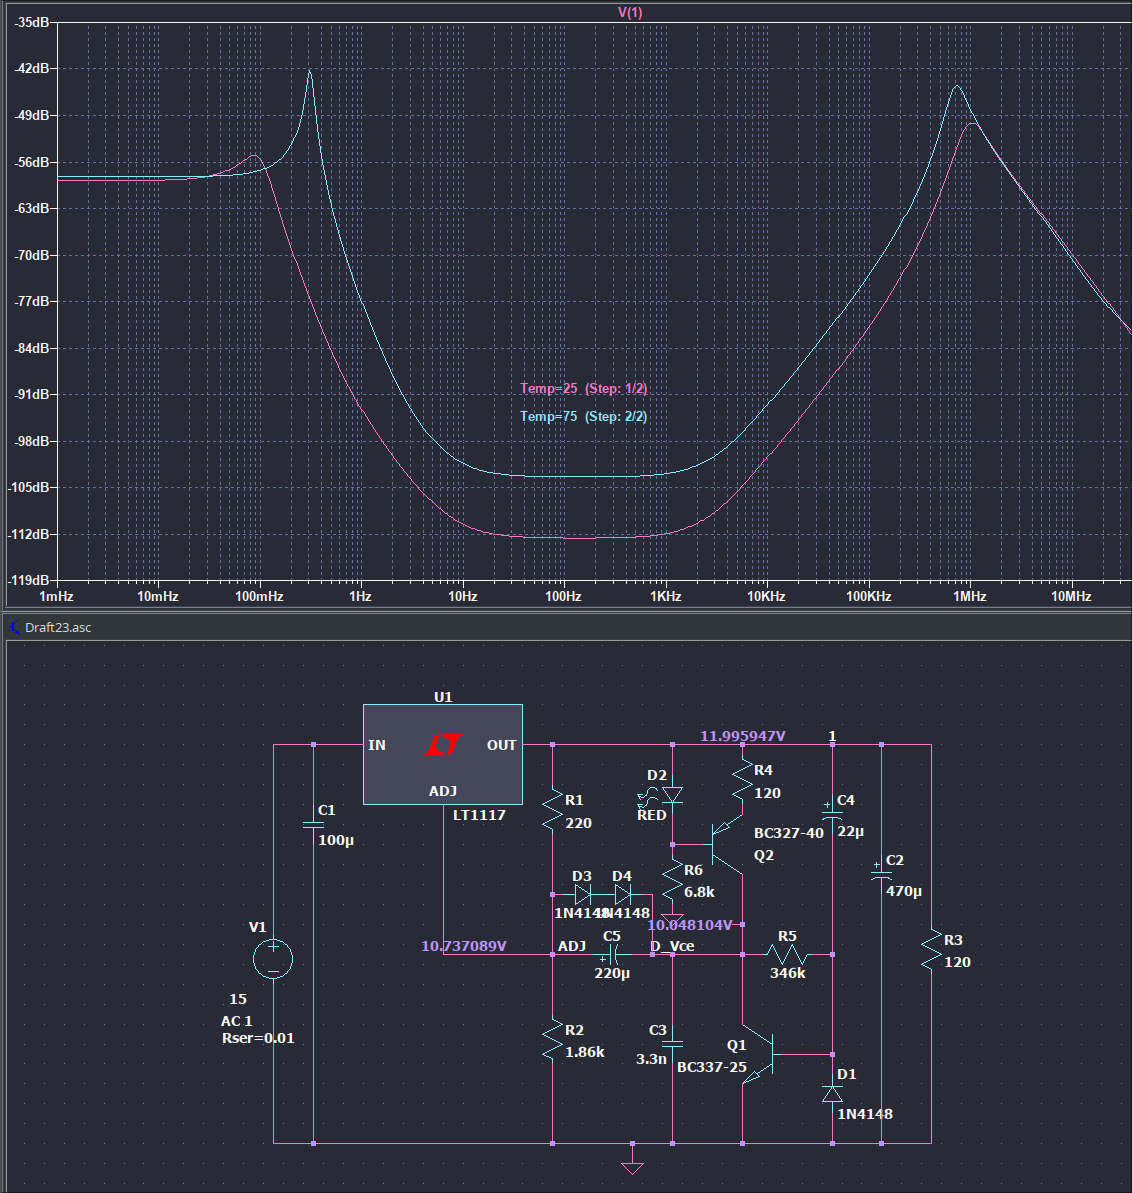Select the D2 red LED symbol
The height and width of the screenshot is (1193, 1132).
pos(672,795)
